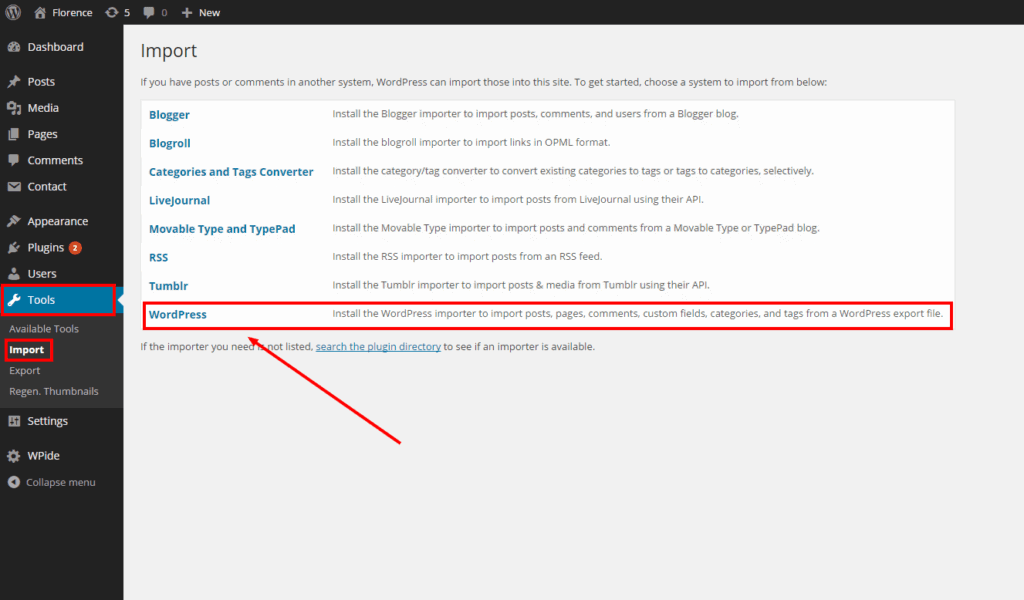Open the Export submenu item

click(x=25, y=370)
